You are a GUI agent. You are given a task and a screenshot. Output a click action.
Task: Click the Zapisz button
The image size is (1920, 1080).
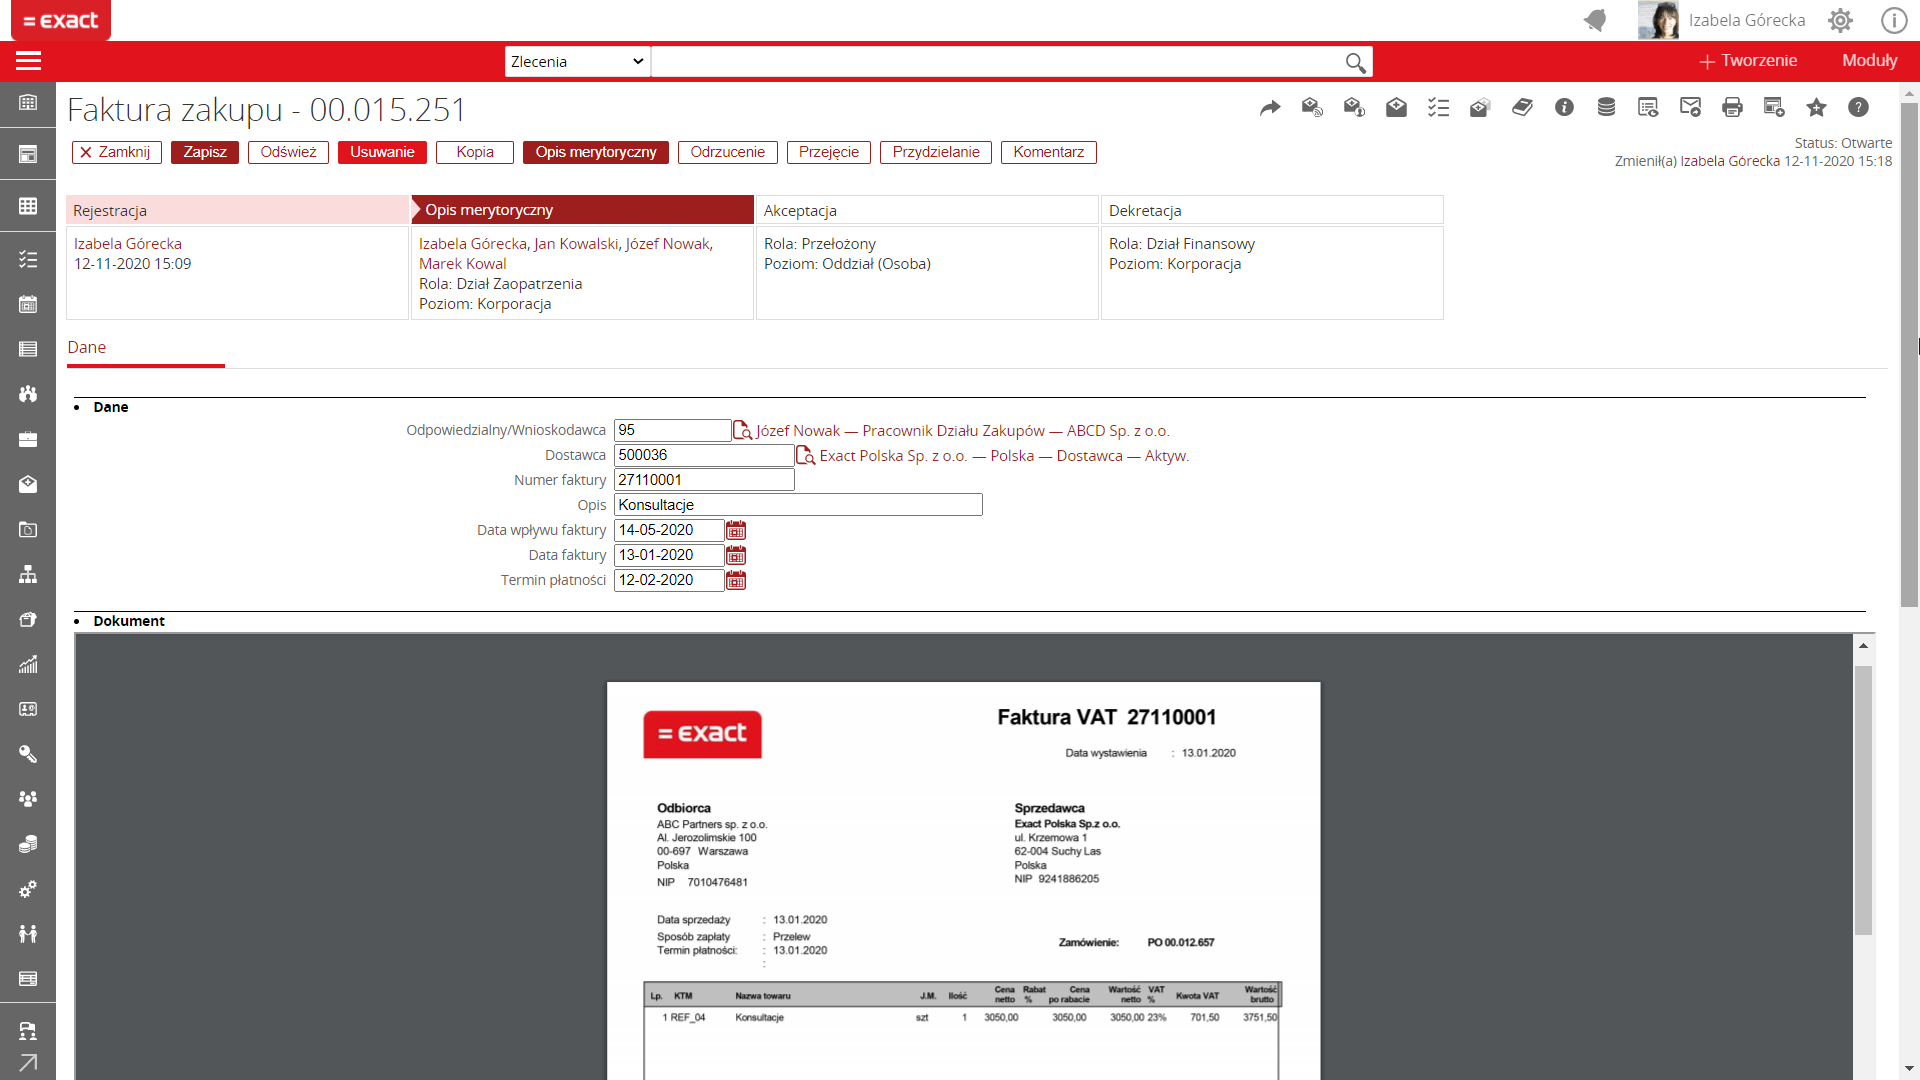pos(205,152)
